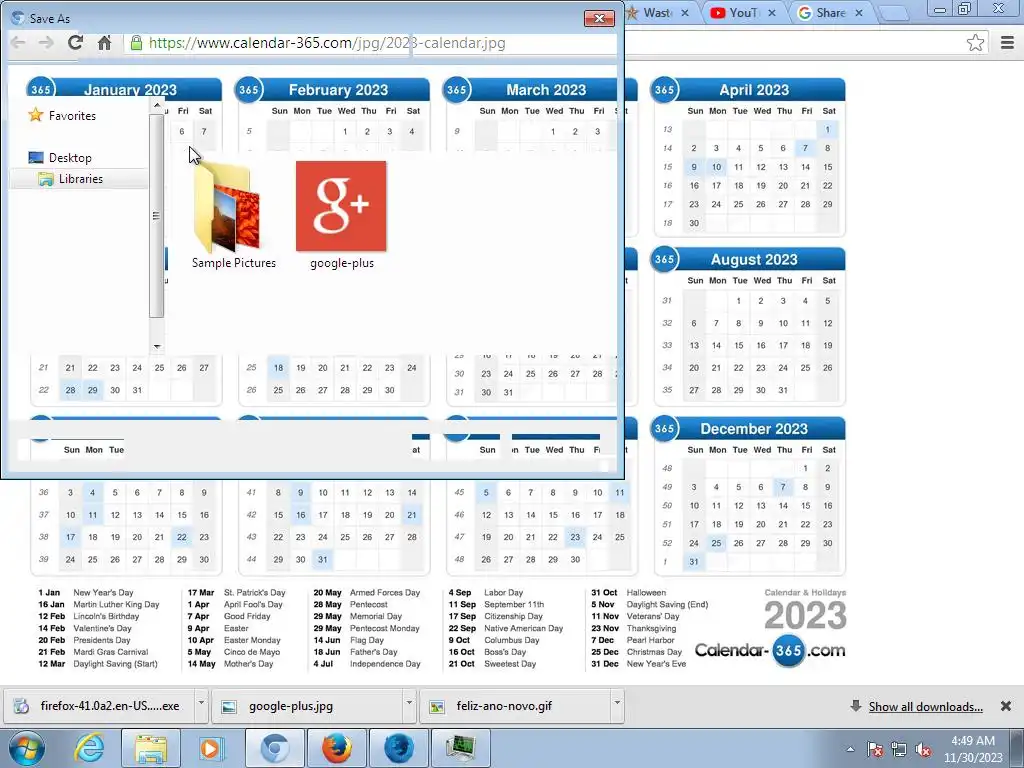
Task: Close the downloads bar
Action: [x=1006, y=706]
